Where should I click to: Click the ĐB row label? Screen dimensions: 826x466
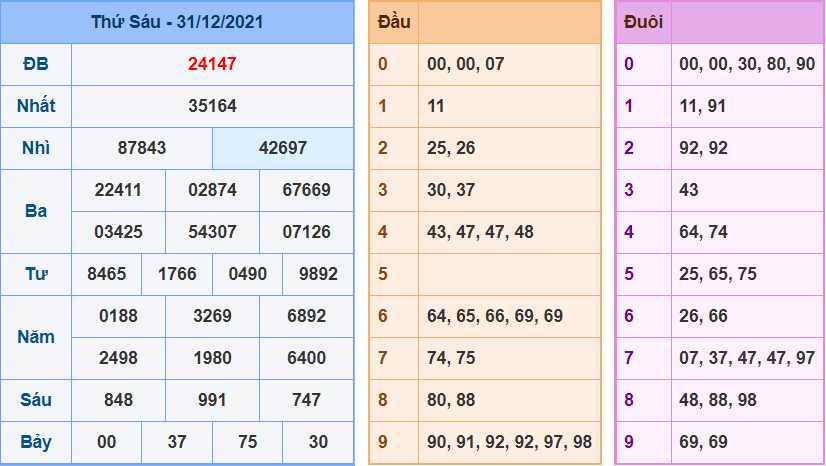[x=36, y=64]
